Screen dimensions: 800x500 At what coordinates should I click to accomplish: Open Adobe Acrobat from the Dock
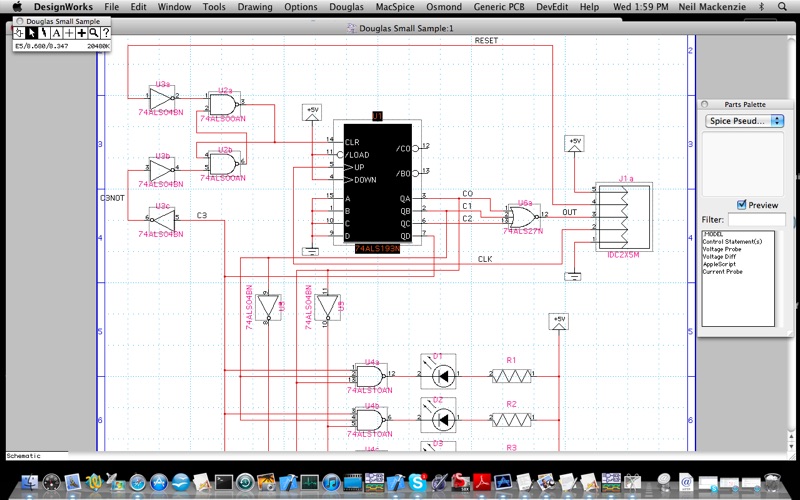click(482, 482)
